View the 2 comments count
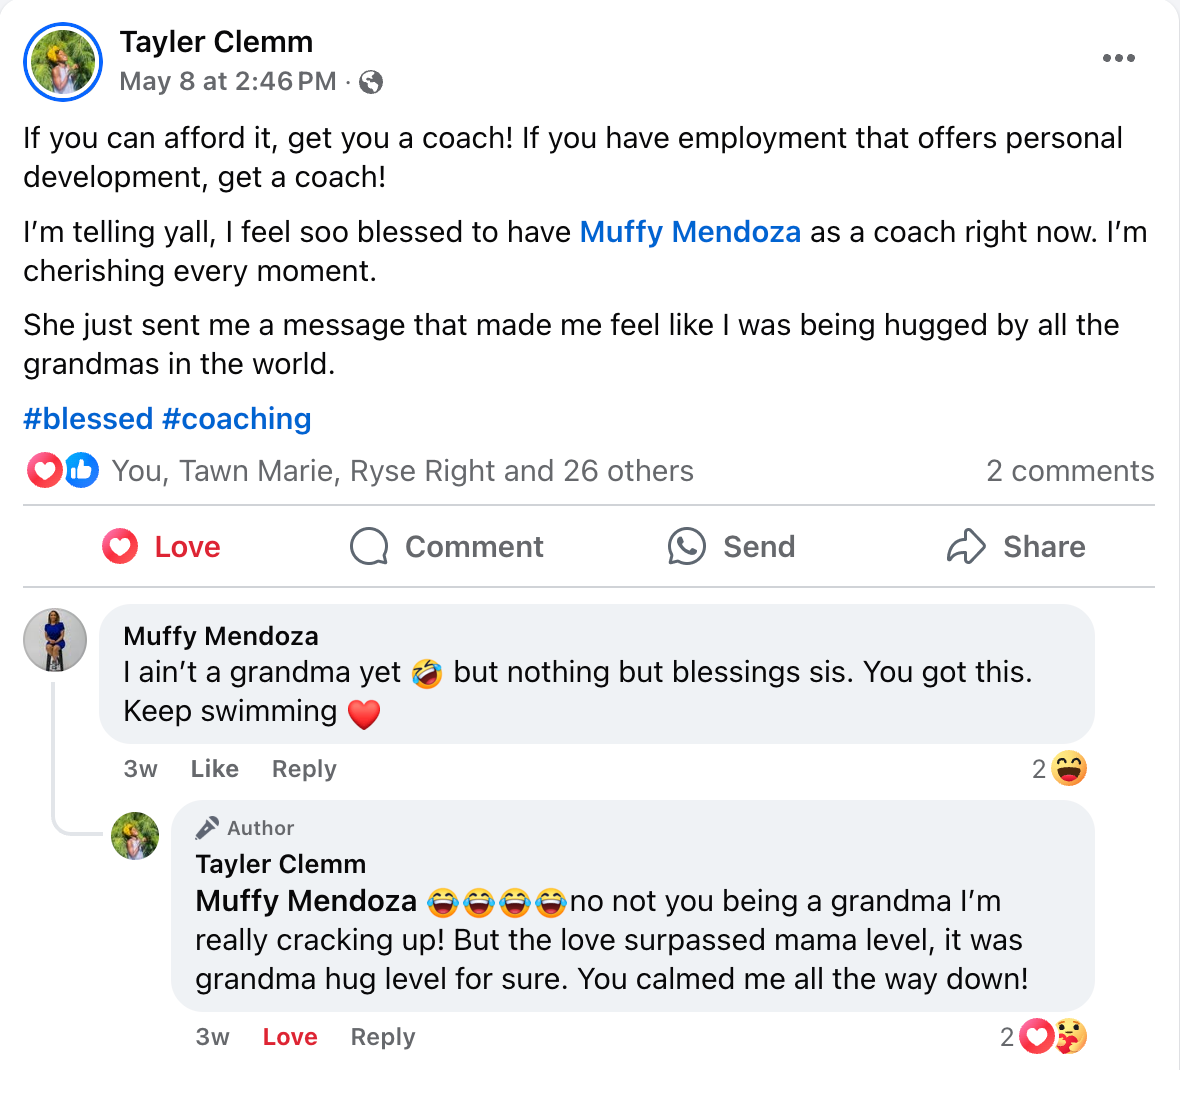Viewport: 1180px width, 1102px height. [x=1070, y=471]
